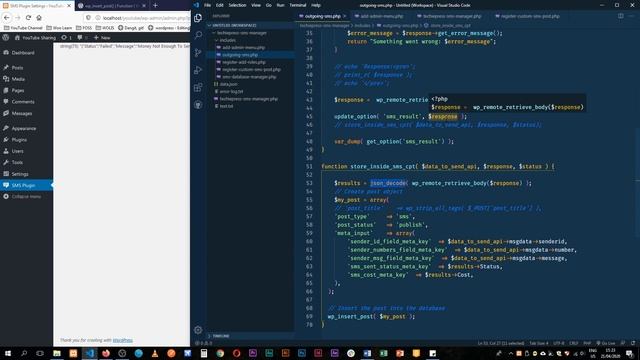
Task: Open Word from the taskbar
Action: 367,353
